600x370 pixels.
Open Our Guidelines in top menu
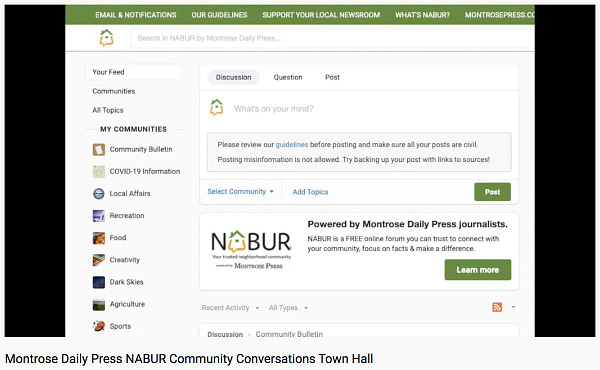click(x=219, y=15)
